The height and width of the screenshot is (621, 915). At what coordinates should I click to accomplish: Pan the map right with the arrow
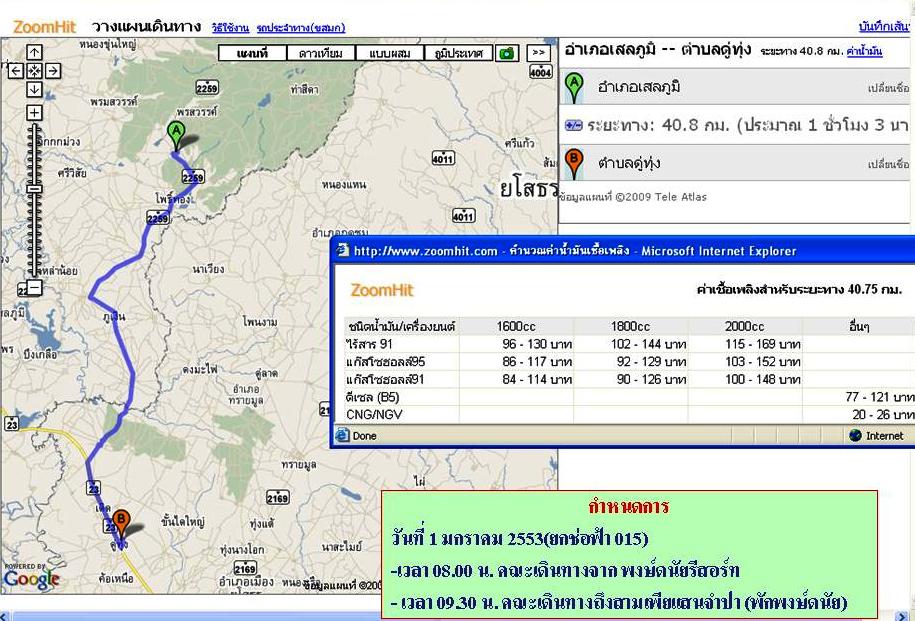pos(53,71)
